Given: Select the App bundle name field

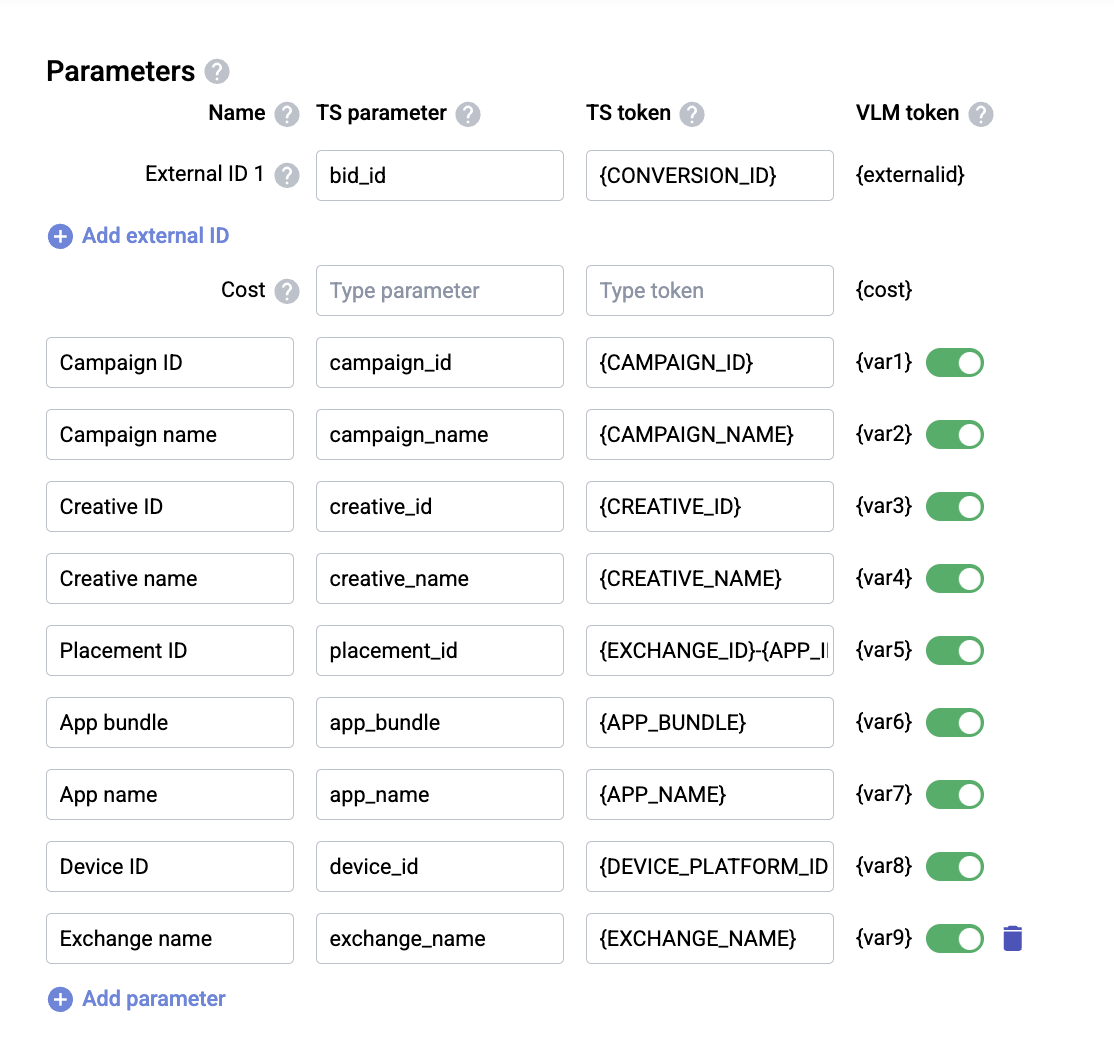Looking at the screenshot, I should click(169, 723).
